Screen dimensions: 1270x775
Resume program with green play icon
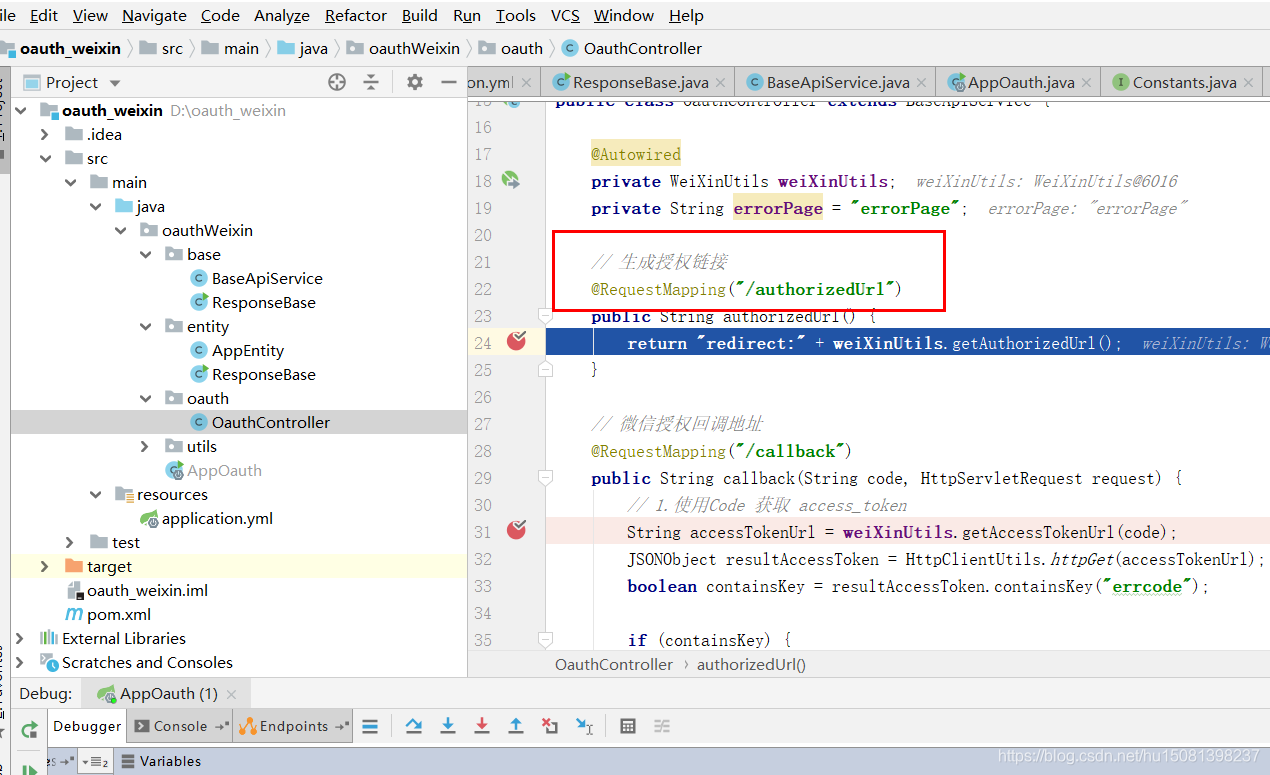point(30,769)
